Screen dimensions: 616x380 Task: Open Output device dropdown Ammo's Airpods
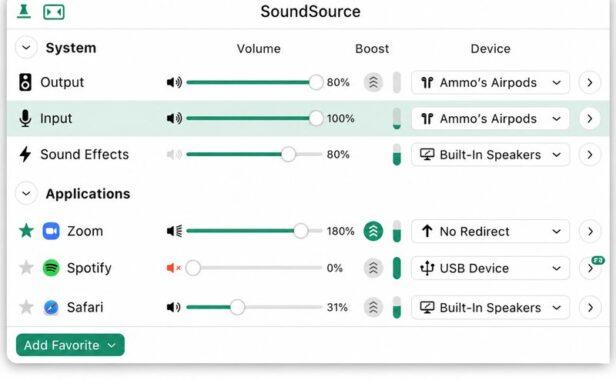click(x=490, y=83)
